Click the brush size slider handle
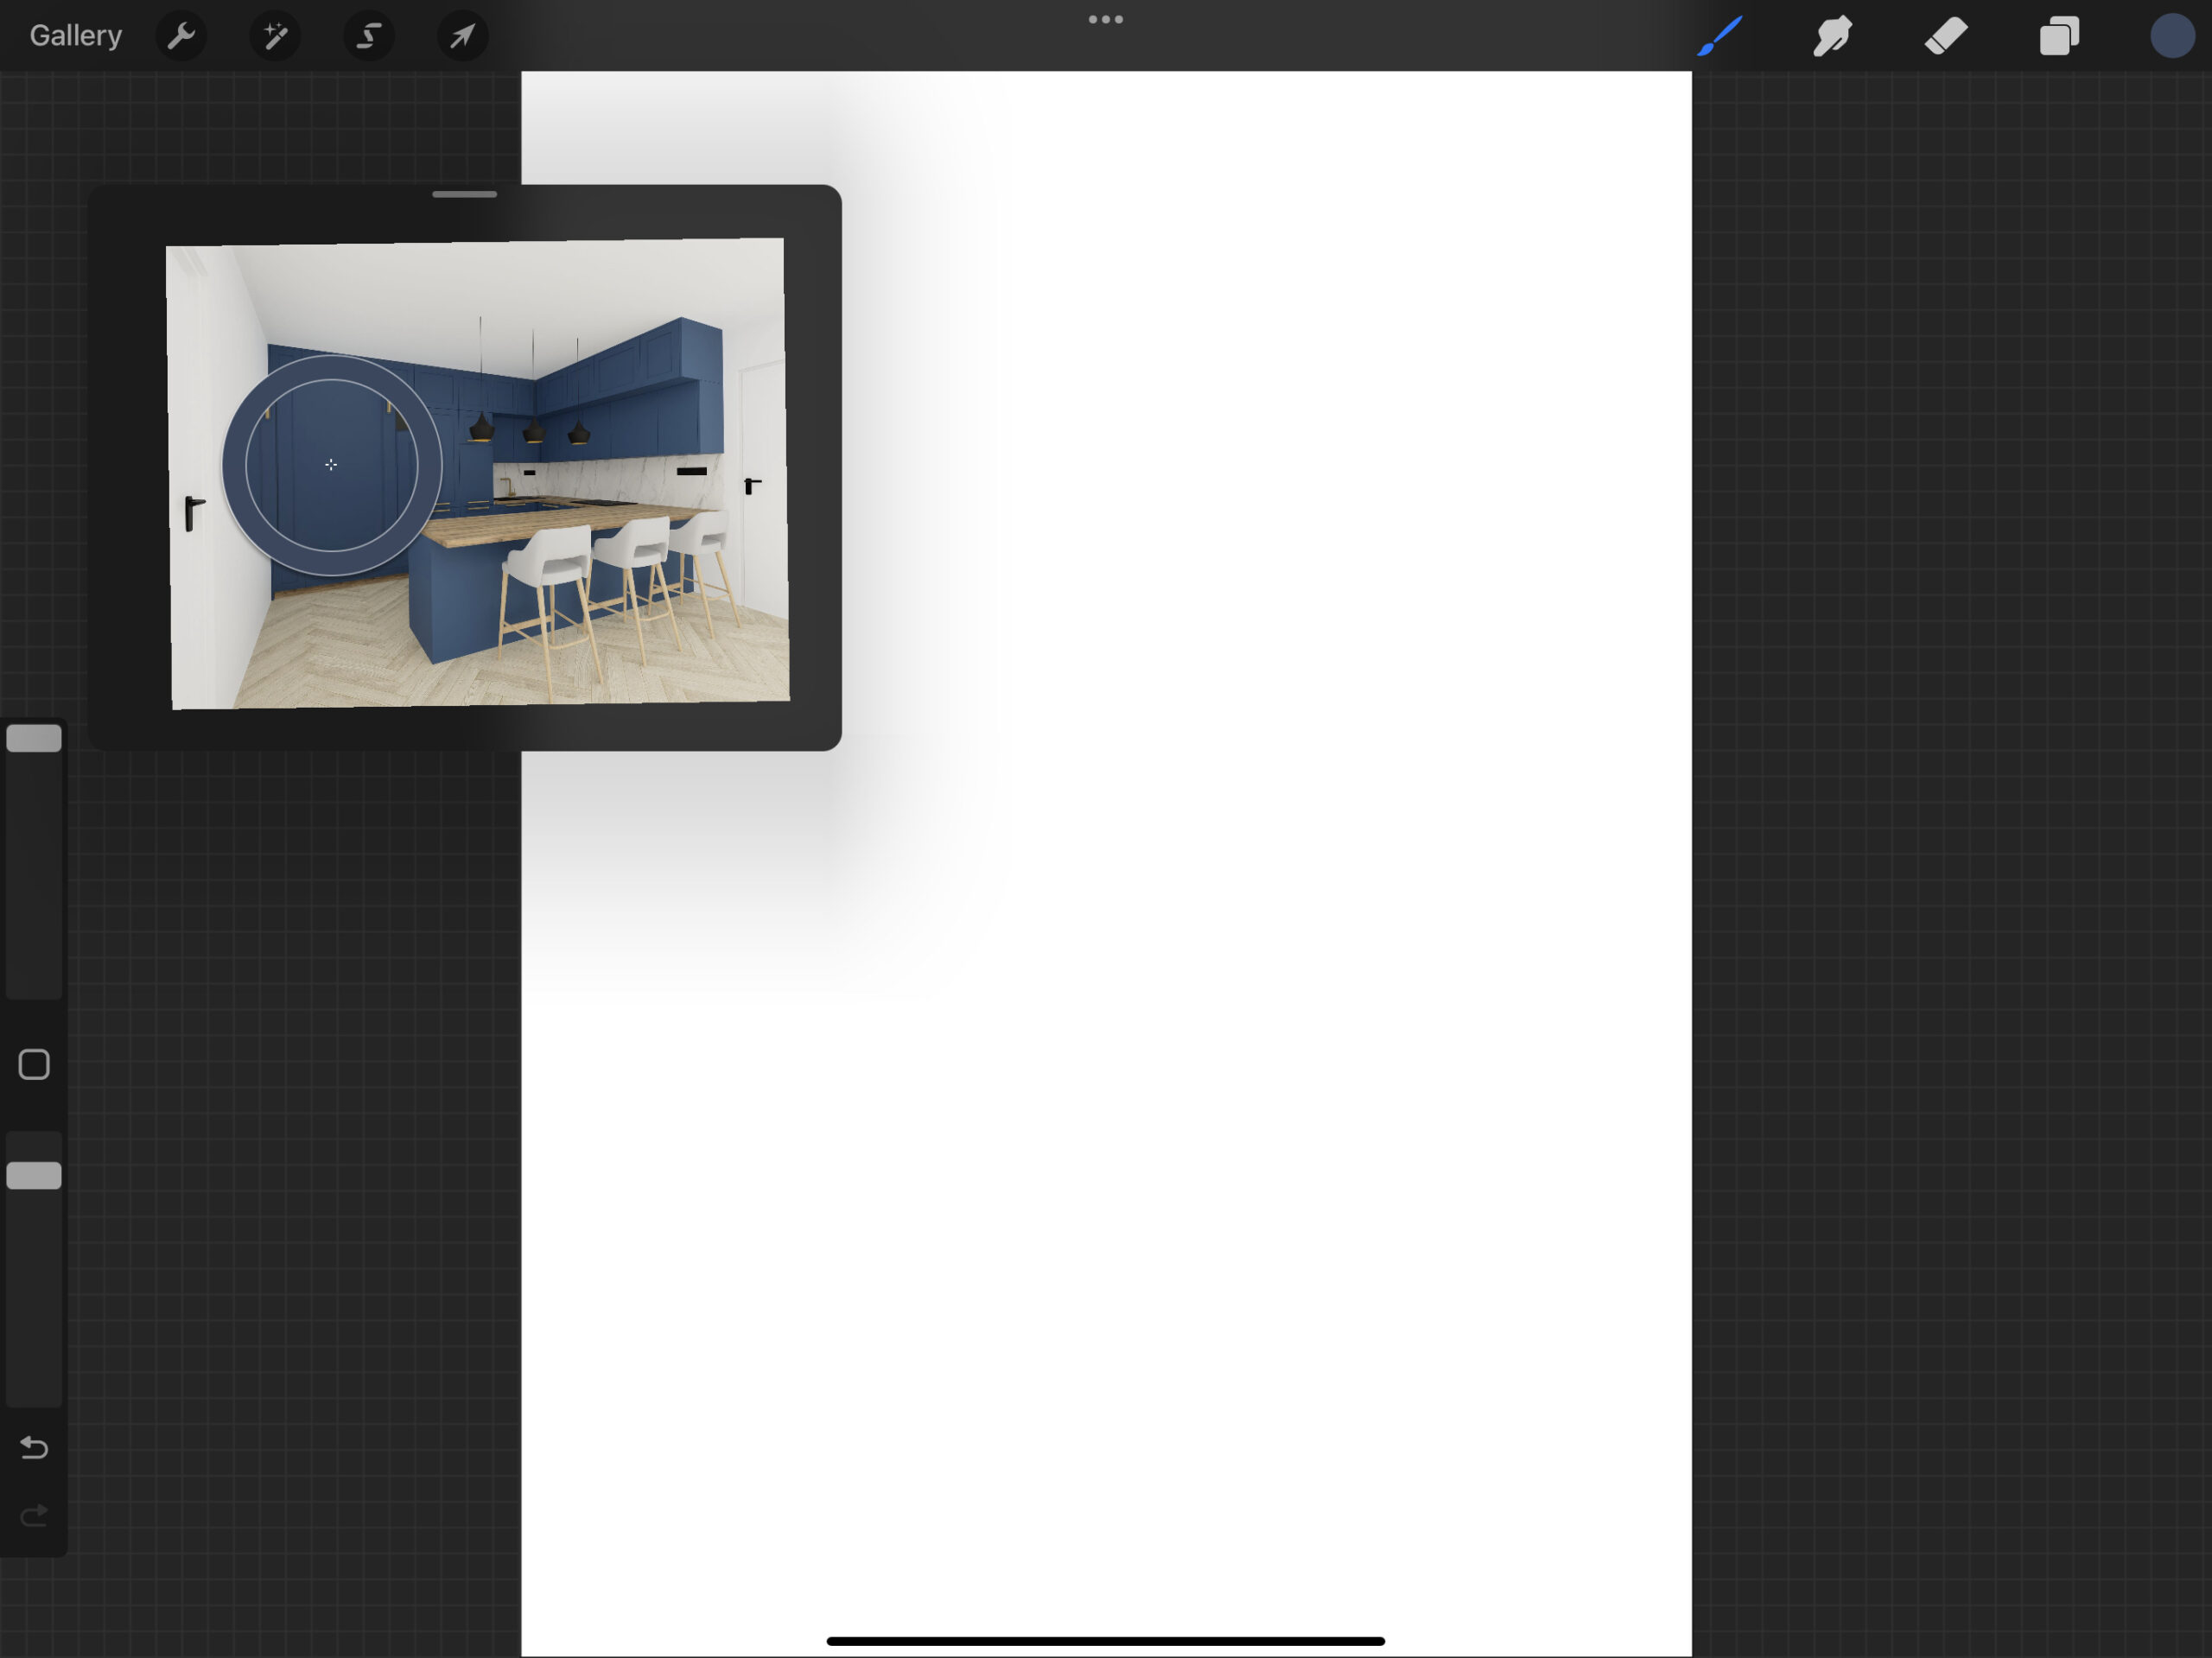2212x1658 pixels. (34, 739)
